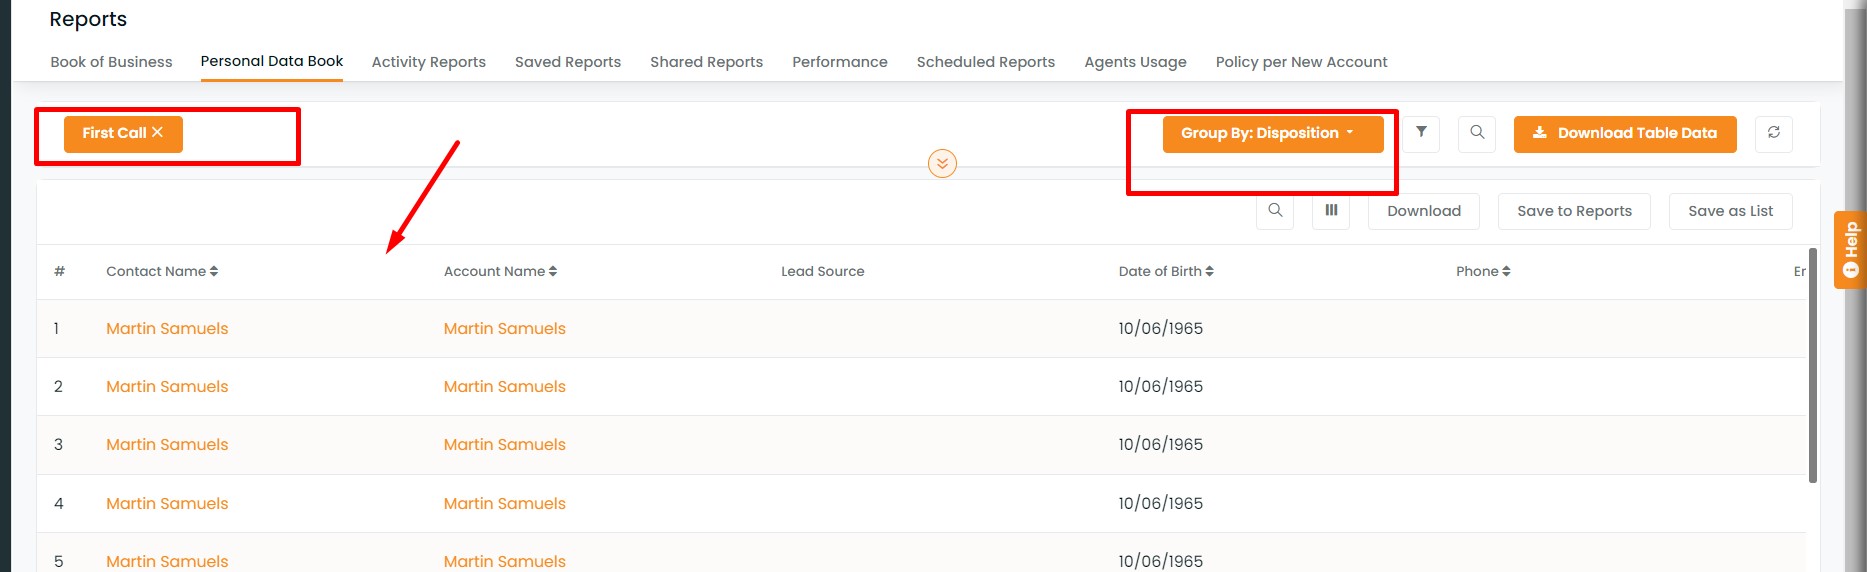Expand the double-chevron collapse toggle
The width and height of the screenshot is (1867, 572).
[x=942, y=163]
